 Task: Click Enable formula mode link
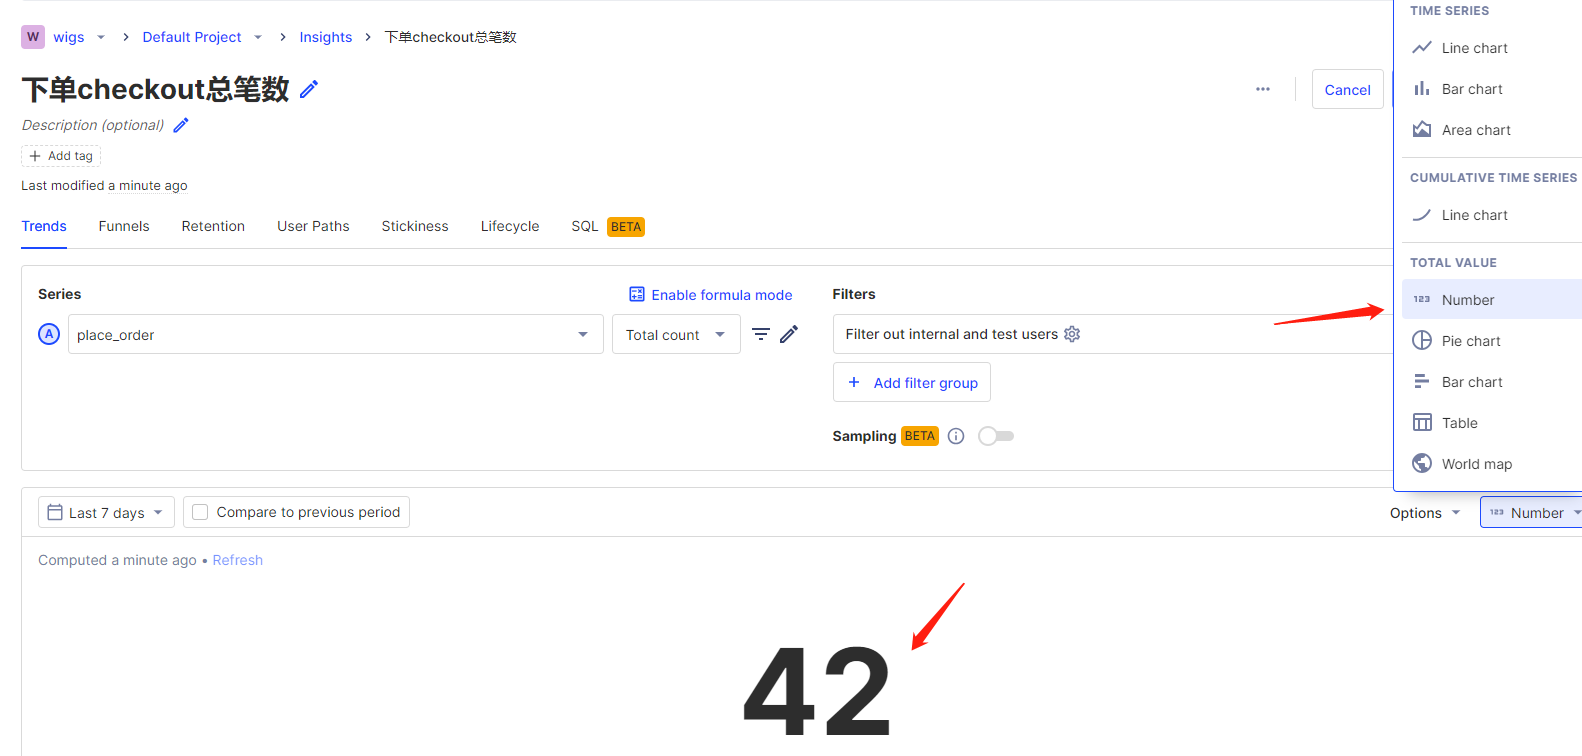point(711,294)
